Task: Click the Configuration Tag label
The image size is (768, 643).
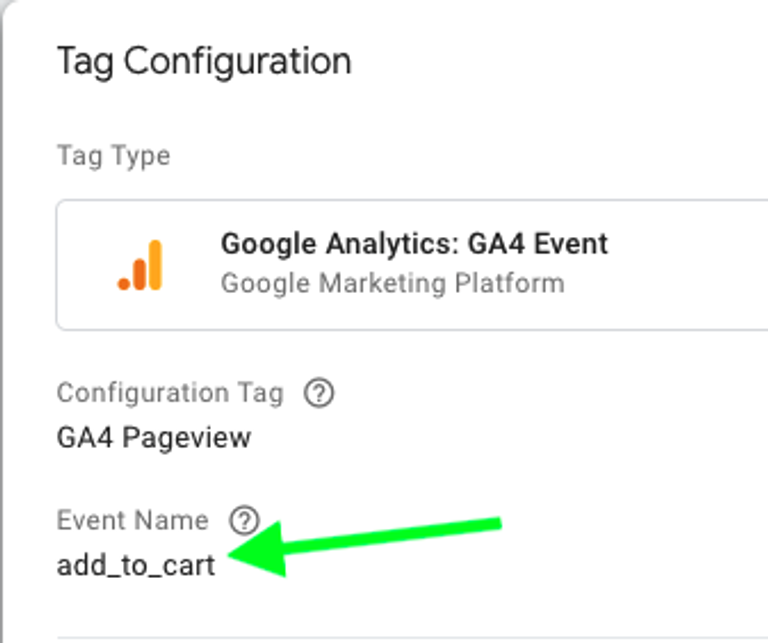Action: (x=170, y=393)
